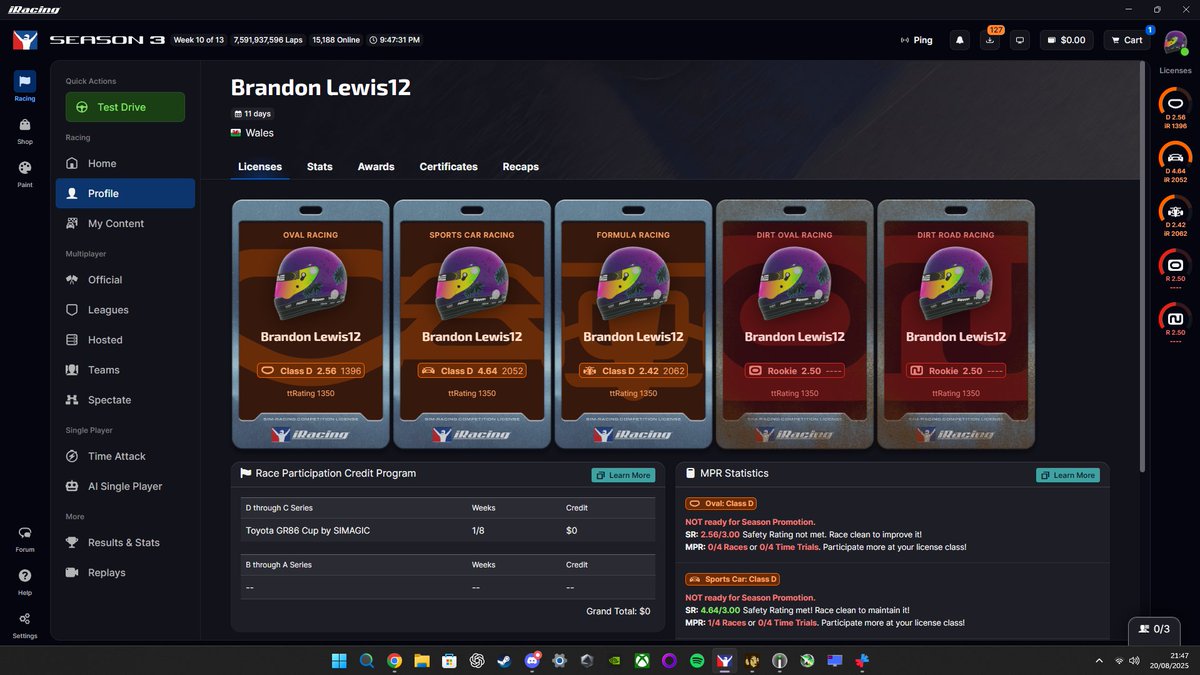Select Dirt Oval gauge, first R 2.50 in Licenses strip

coord(1176,268)
